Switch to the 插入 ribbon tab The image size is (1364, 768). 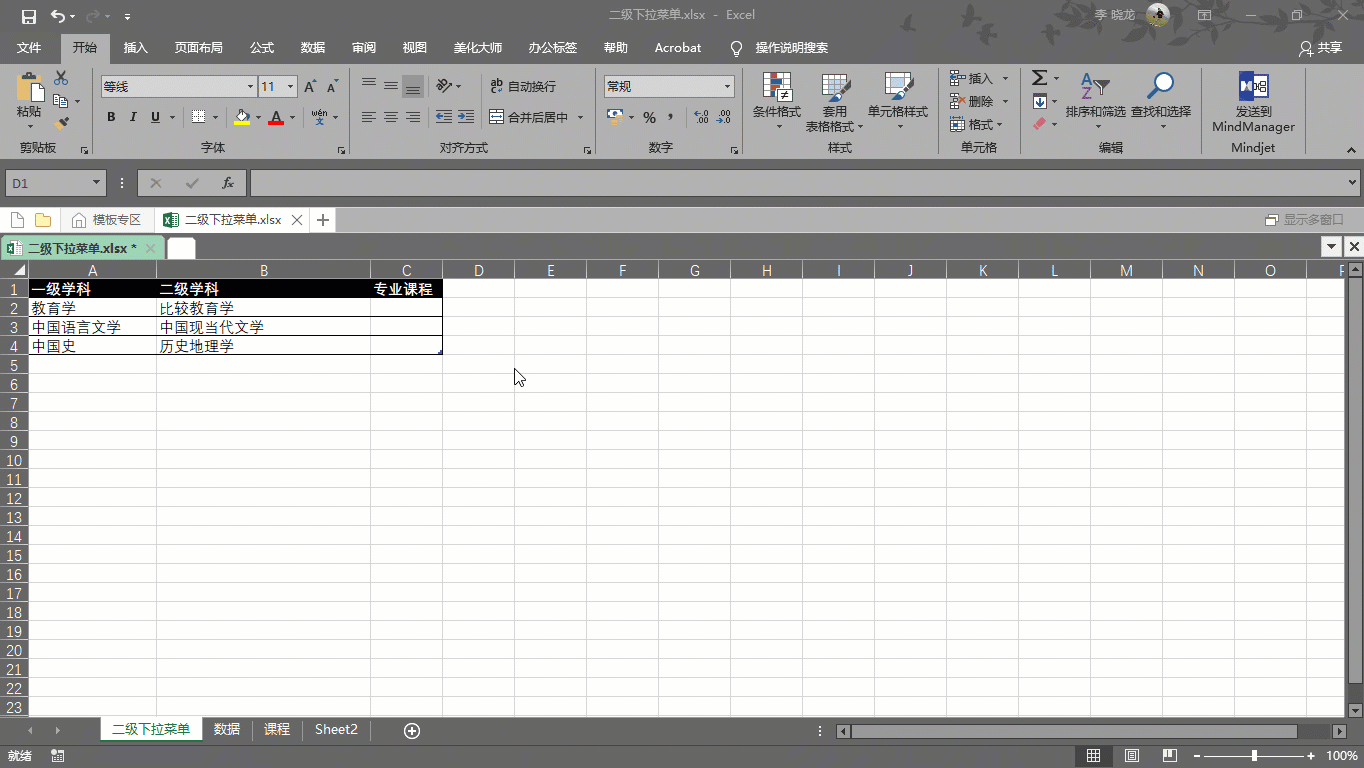point(136,48)
